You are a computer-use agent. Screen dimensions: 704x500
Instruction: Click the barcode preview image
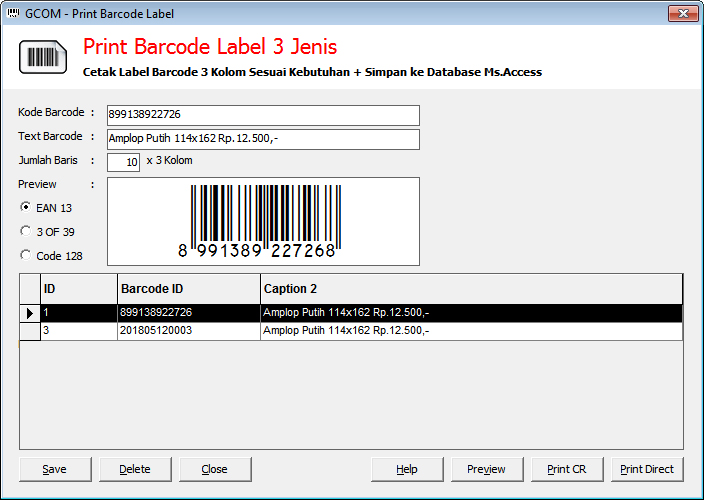pos(263,221)
